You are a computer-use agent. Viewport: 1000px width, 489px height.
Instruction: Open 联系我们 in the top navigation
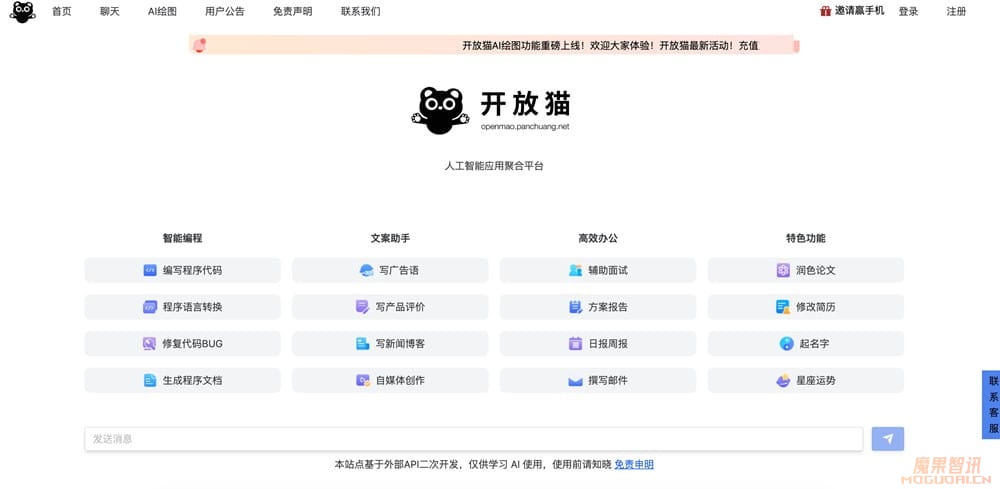tap(360, 11)
